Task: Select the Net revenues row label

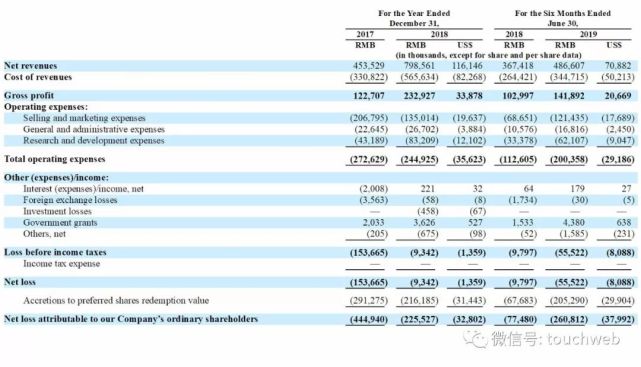Action: pos(31,66)
